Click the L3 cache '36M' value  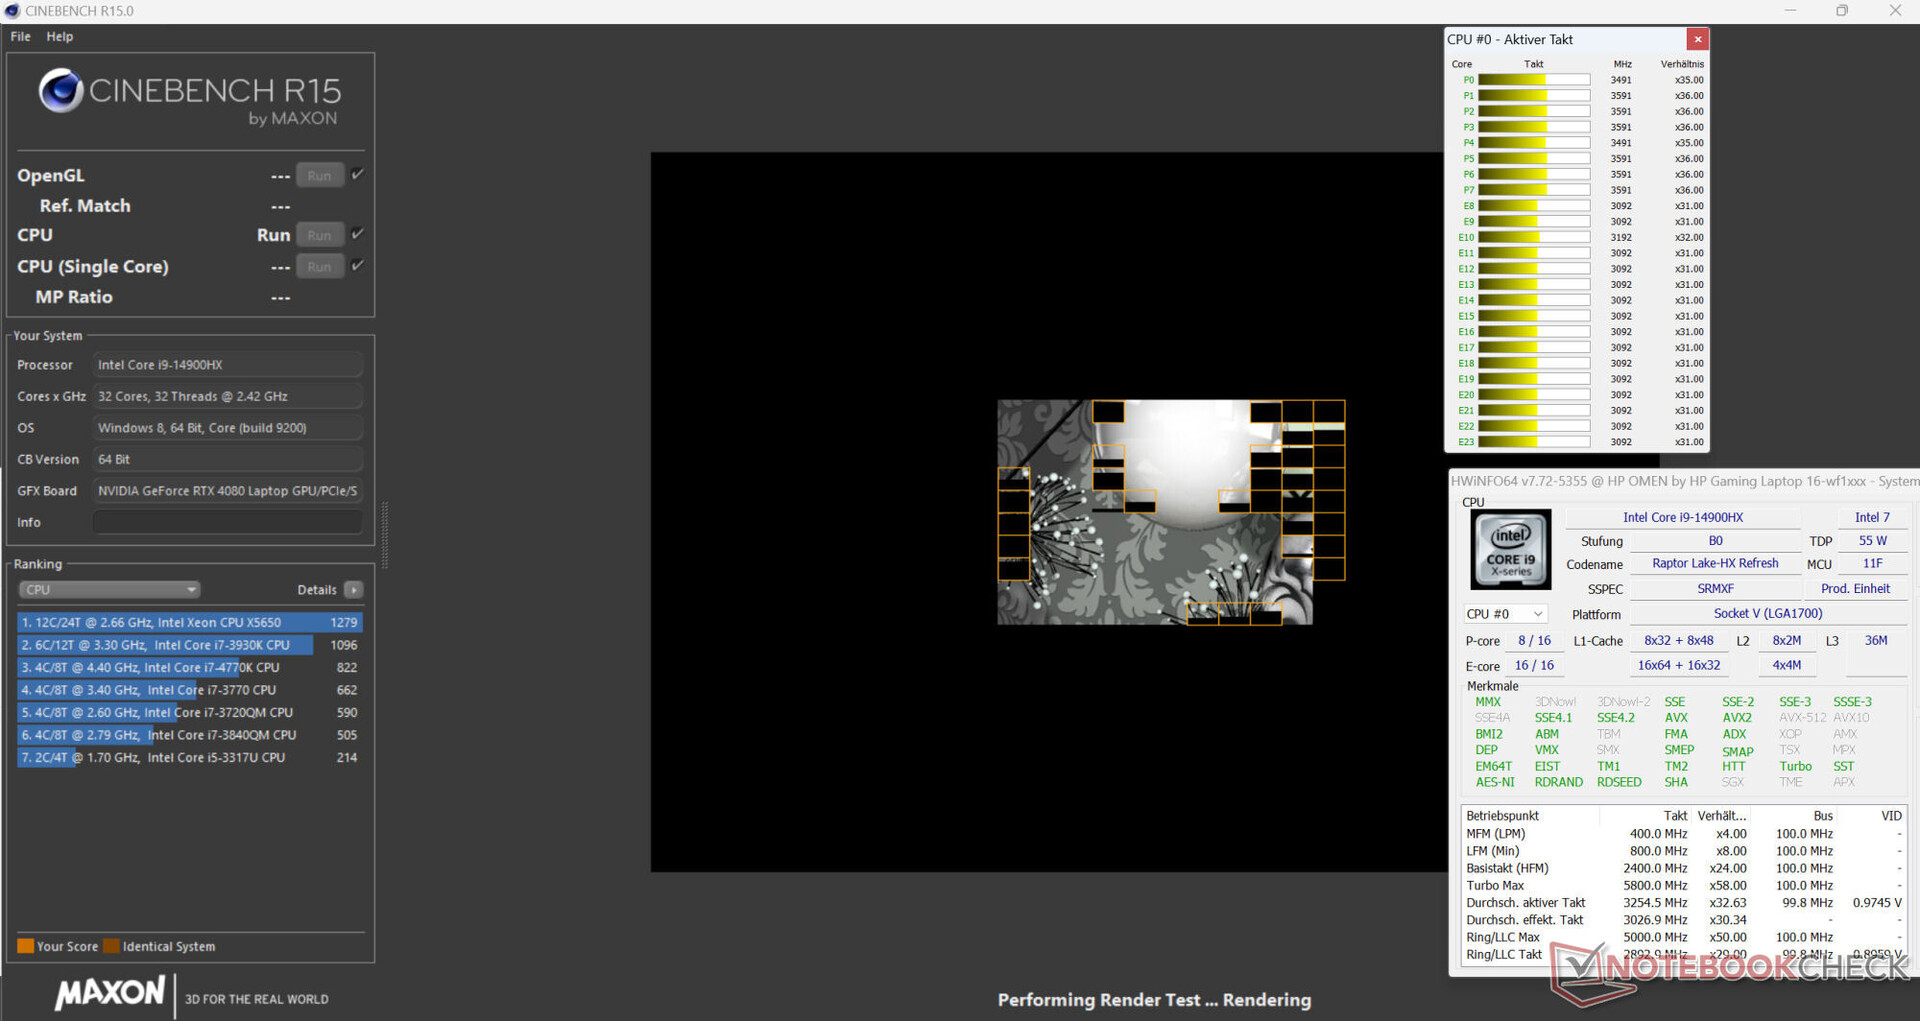click(x=1876, y=641)
